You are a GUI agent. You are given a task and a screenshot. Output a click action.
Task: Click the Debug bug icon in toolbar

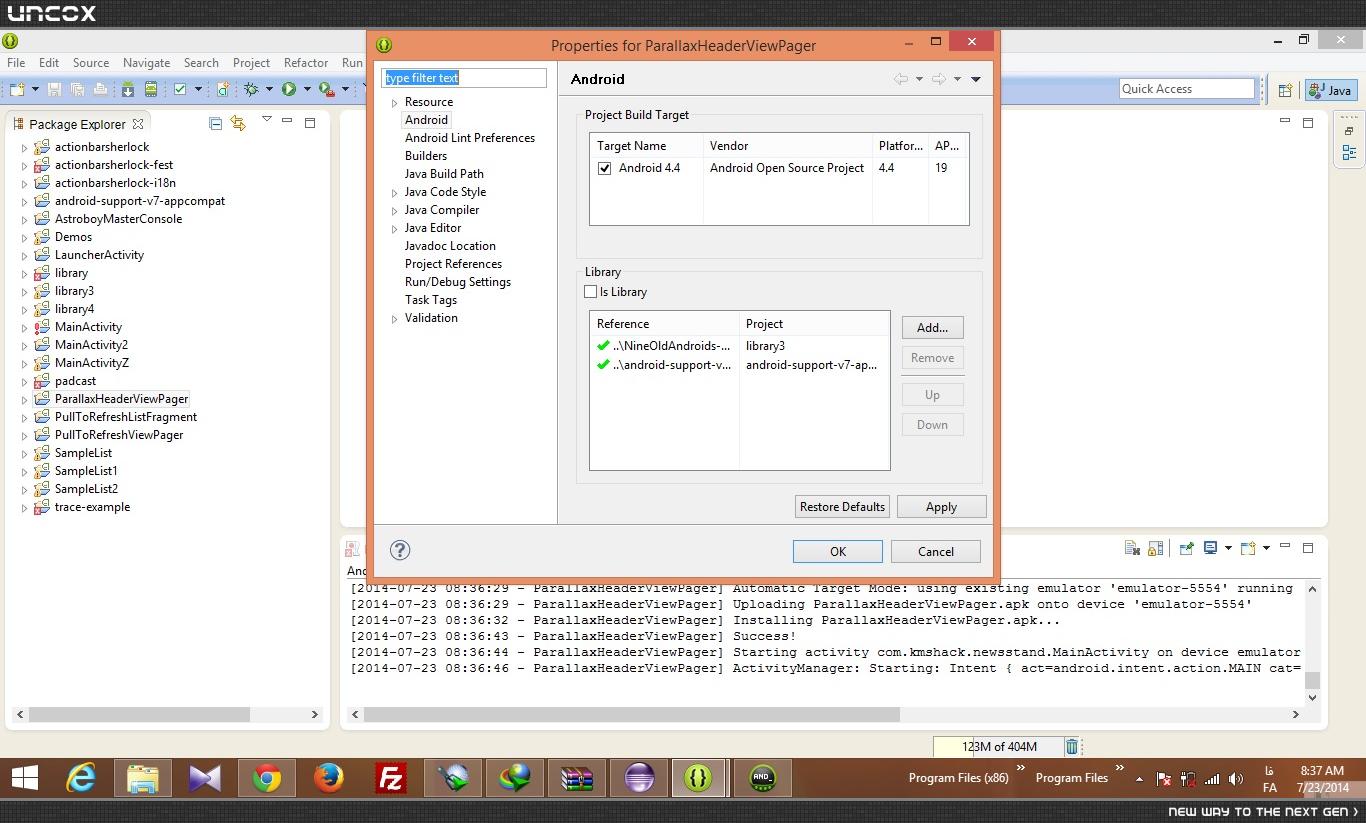coord(251,89)
